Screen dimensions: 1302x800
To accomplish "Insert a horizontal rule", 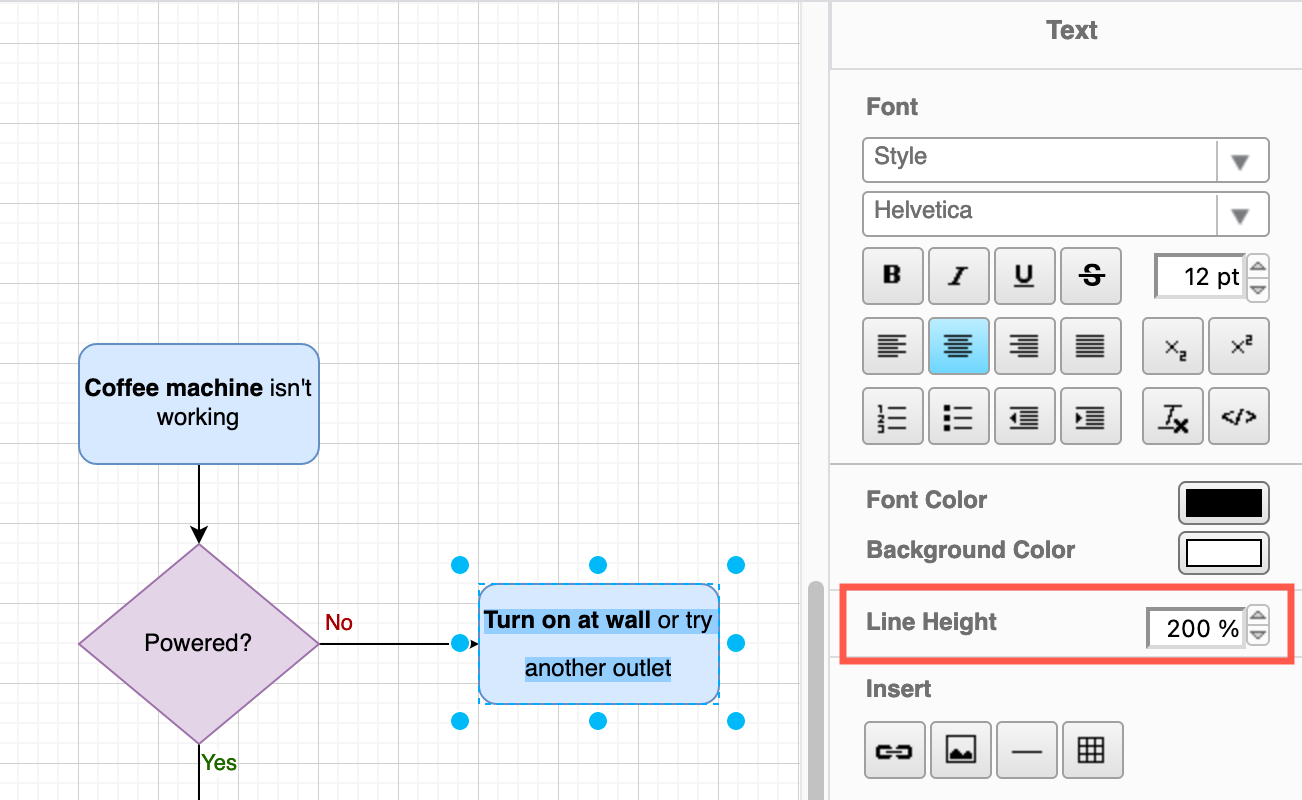I will click(1026, 750).
